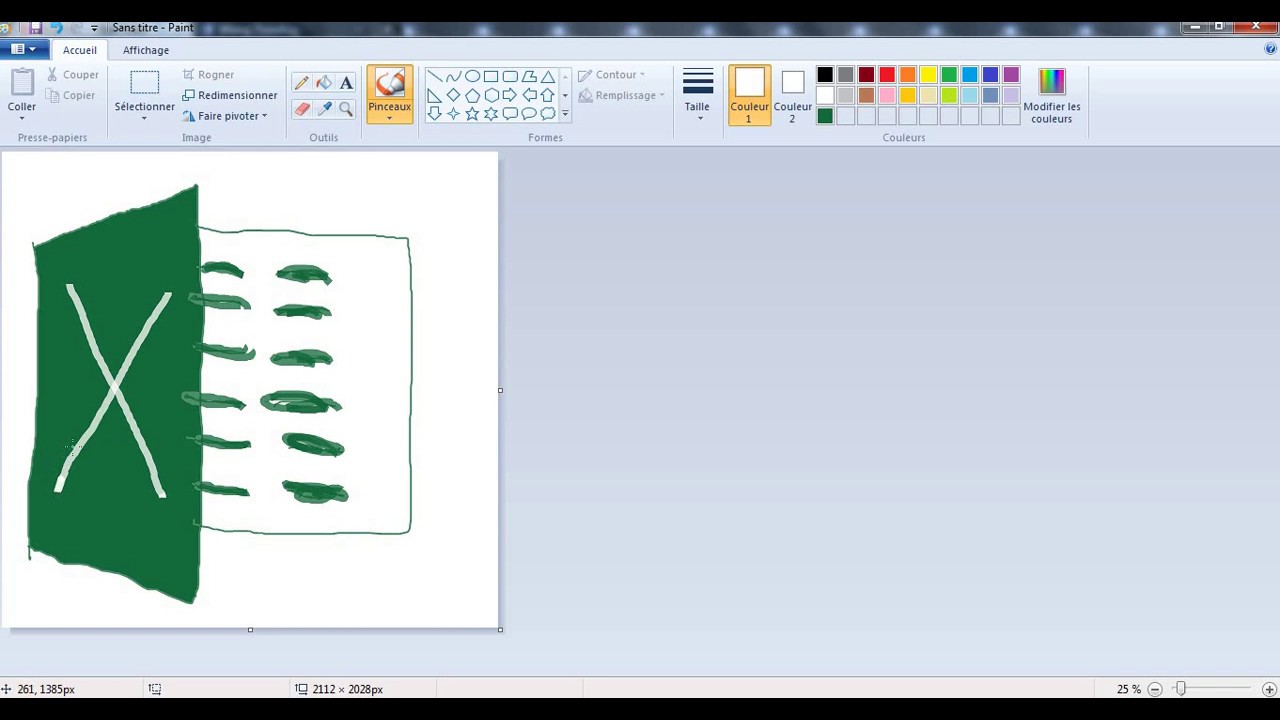
Task: Select the Eraser tool
Action: (302, 108)
